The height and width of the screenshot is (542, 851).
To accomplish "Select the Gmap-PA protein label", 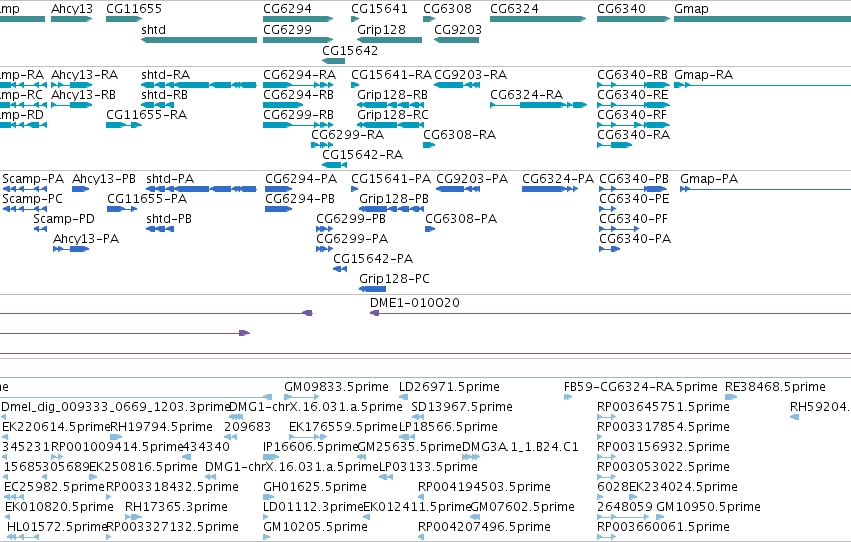I will pos(709,178).
